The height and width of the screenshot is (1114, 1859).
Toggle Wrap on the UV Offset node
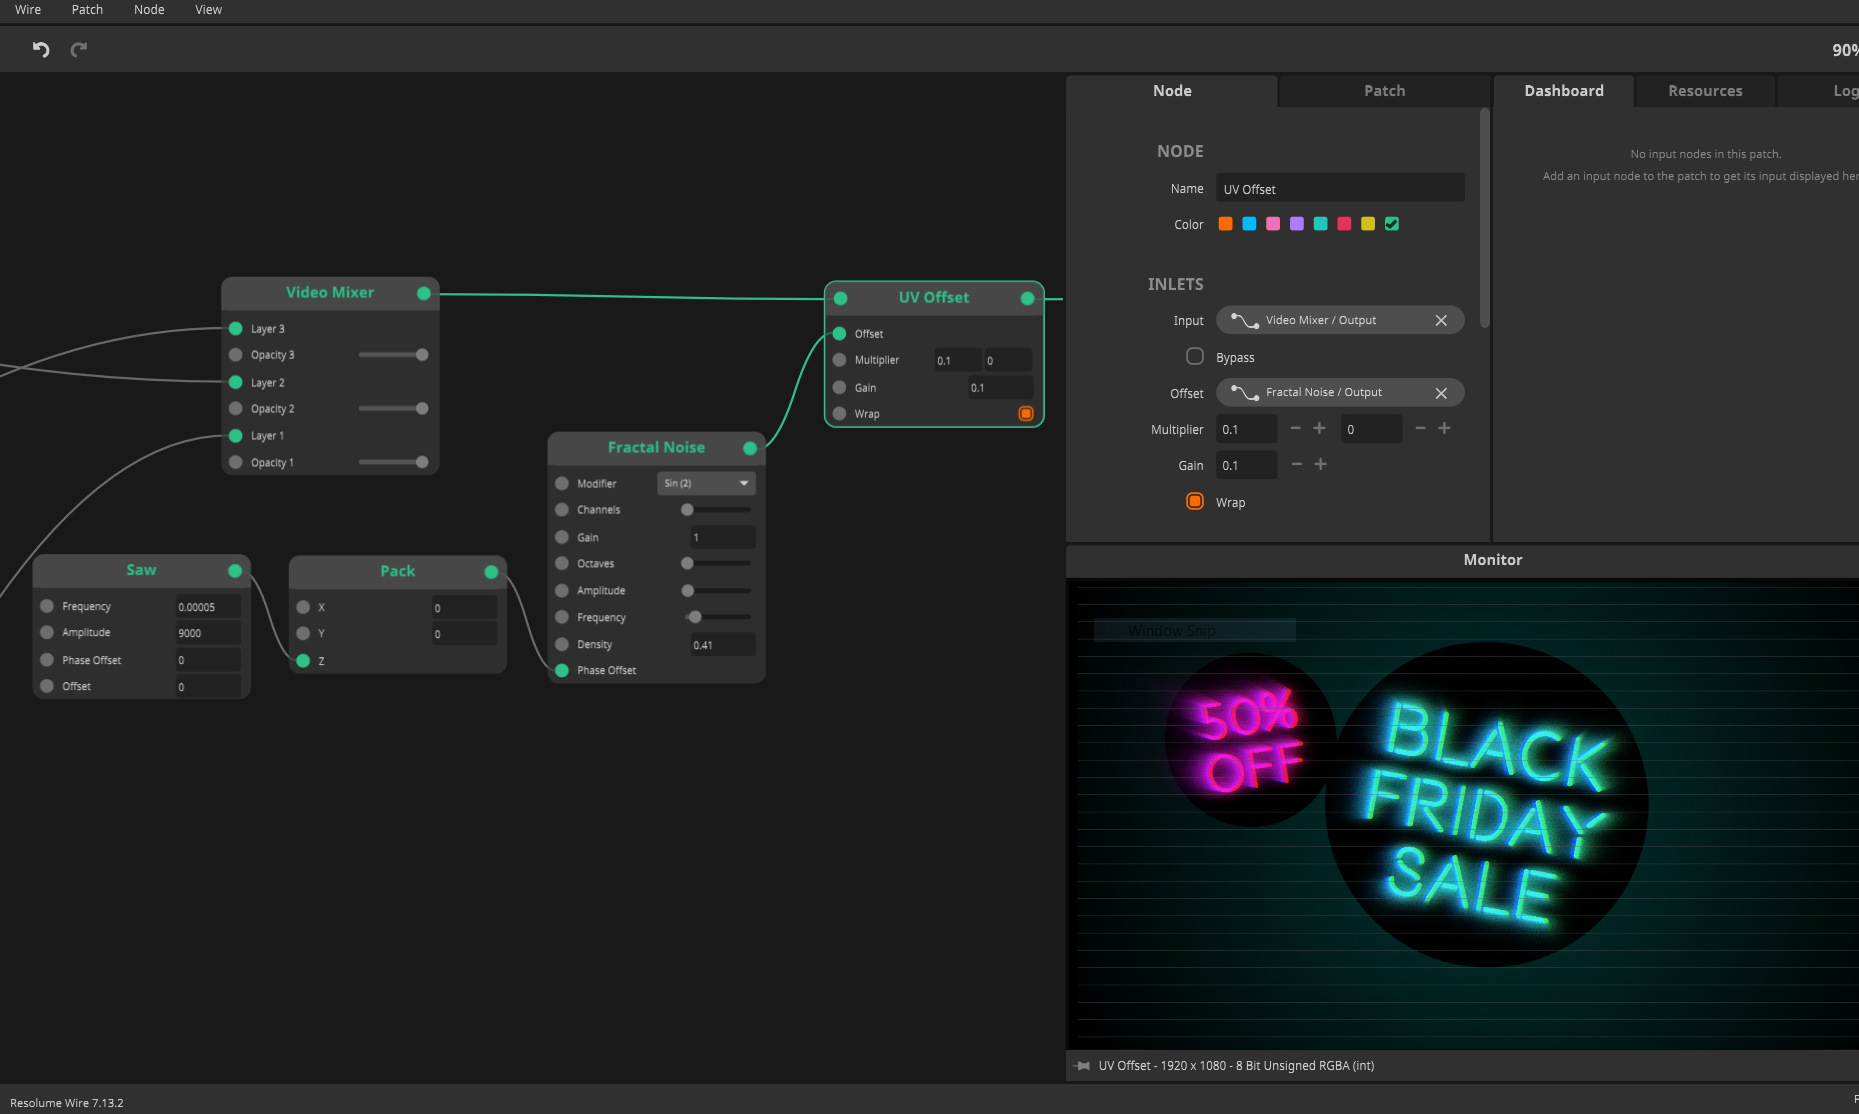tap(1026, 414)
